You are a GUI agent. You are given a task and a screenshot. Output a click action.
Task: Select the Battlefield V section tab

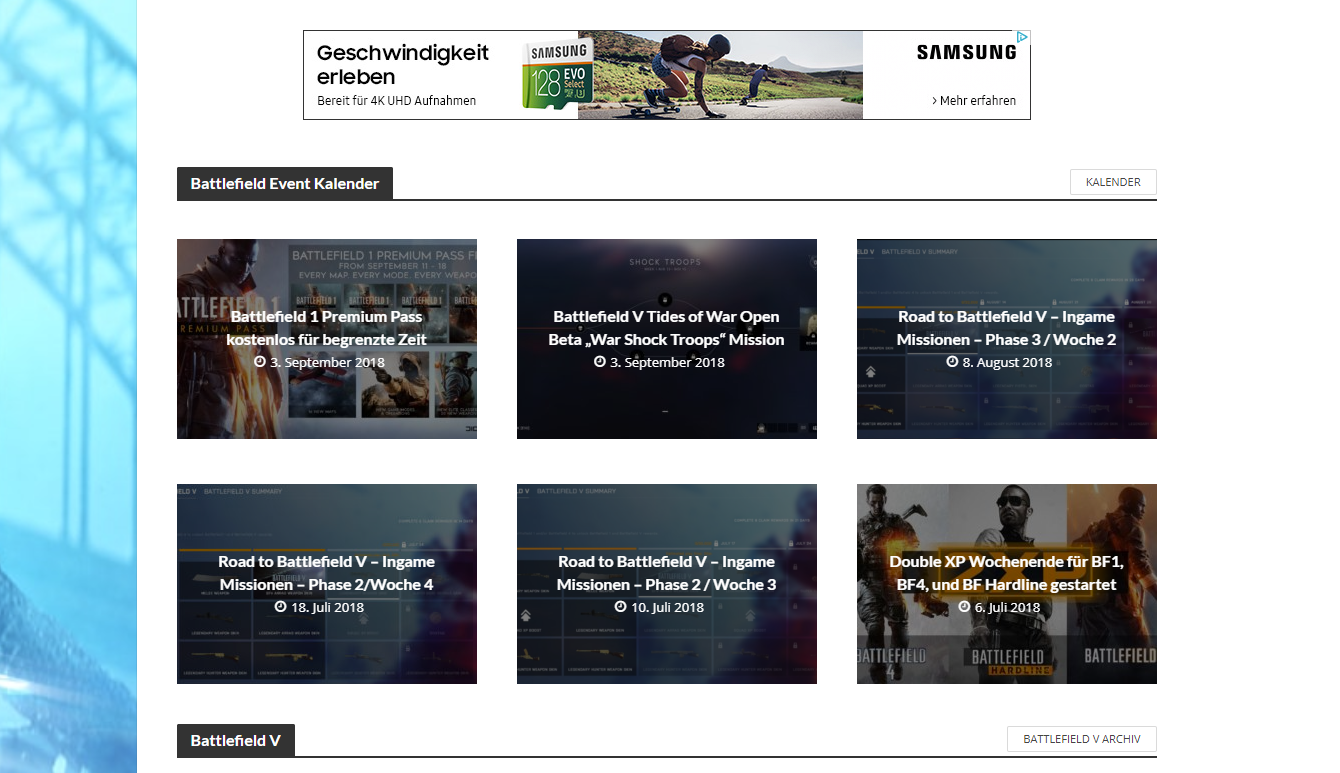(x=236, y=741)
